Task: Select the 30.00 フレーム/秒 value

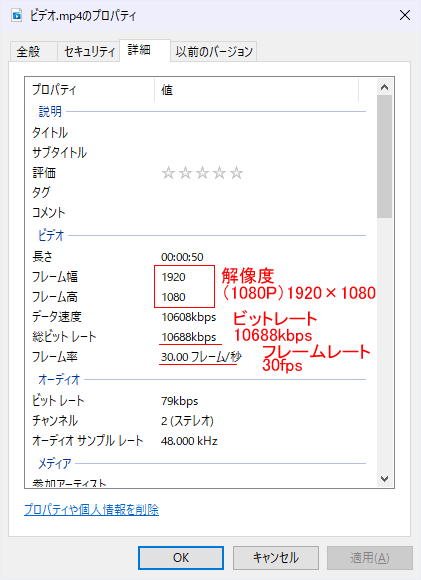Action: (201, 357)
